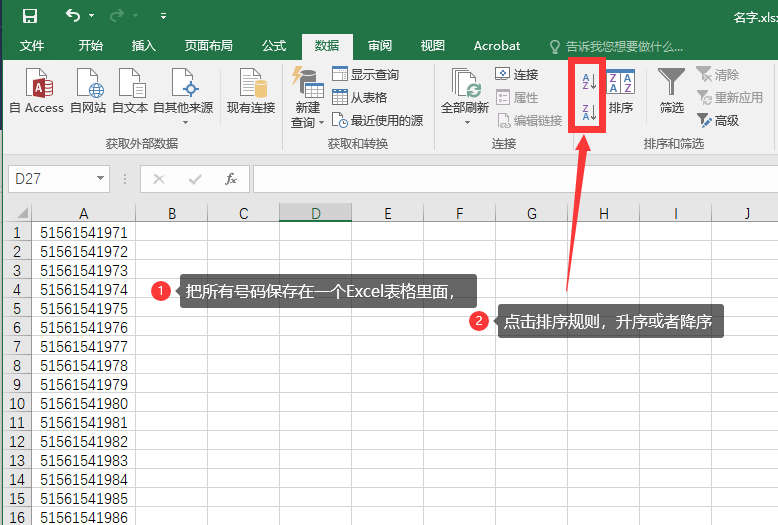Click 重新应用 filter button
The image size is (778, 525).
click(730, 97)
